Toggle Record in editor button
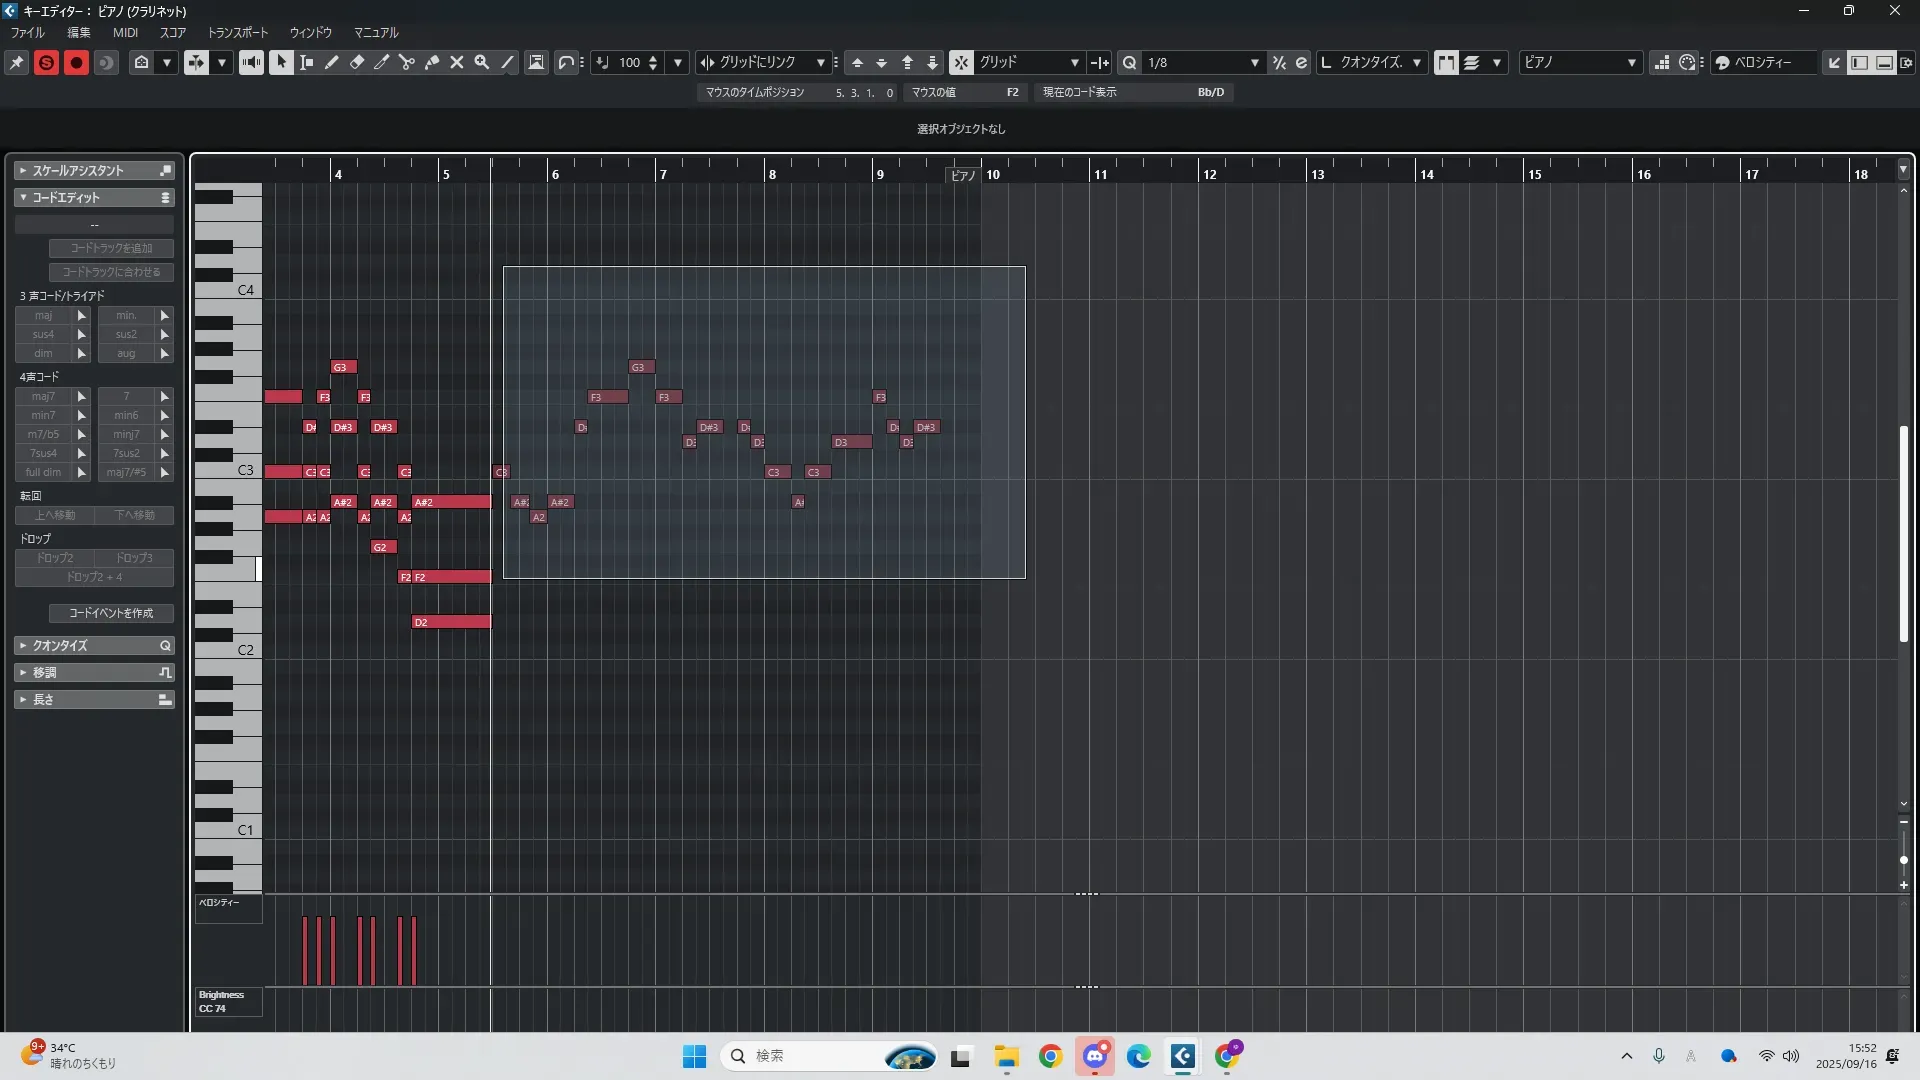 76,62
